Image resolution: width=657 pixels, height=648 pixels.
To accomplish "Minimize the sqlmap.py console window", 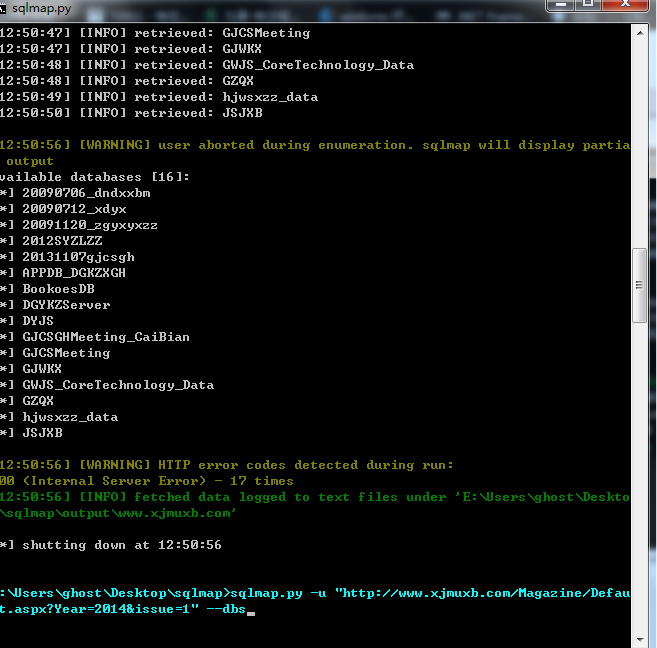I will pyautogui.click(x=561, y=5).
